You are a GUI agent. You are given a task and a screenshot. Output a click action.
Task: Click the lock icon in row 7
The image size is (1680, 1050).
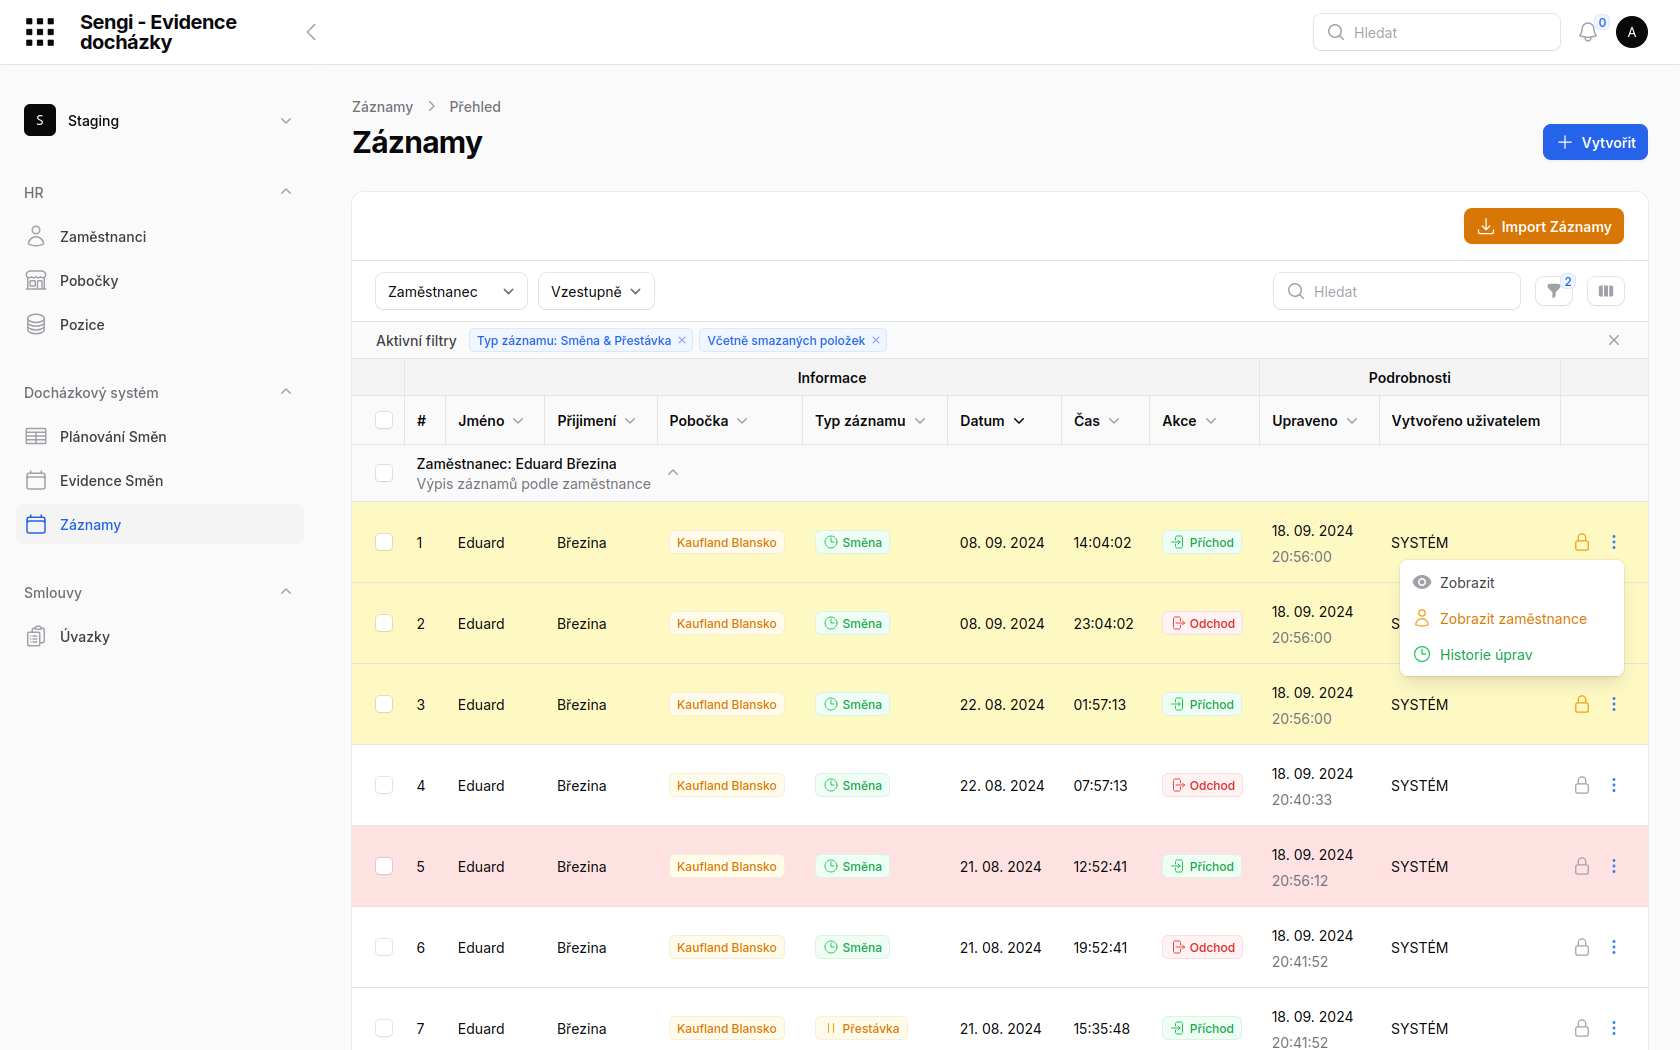point(1582,1028)
